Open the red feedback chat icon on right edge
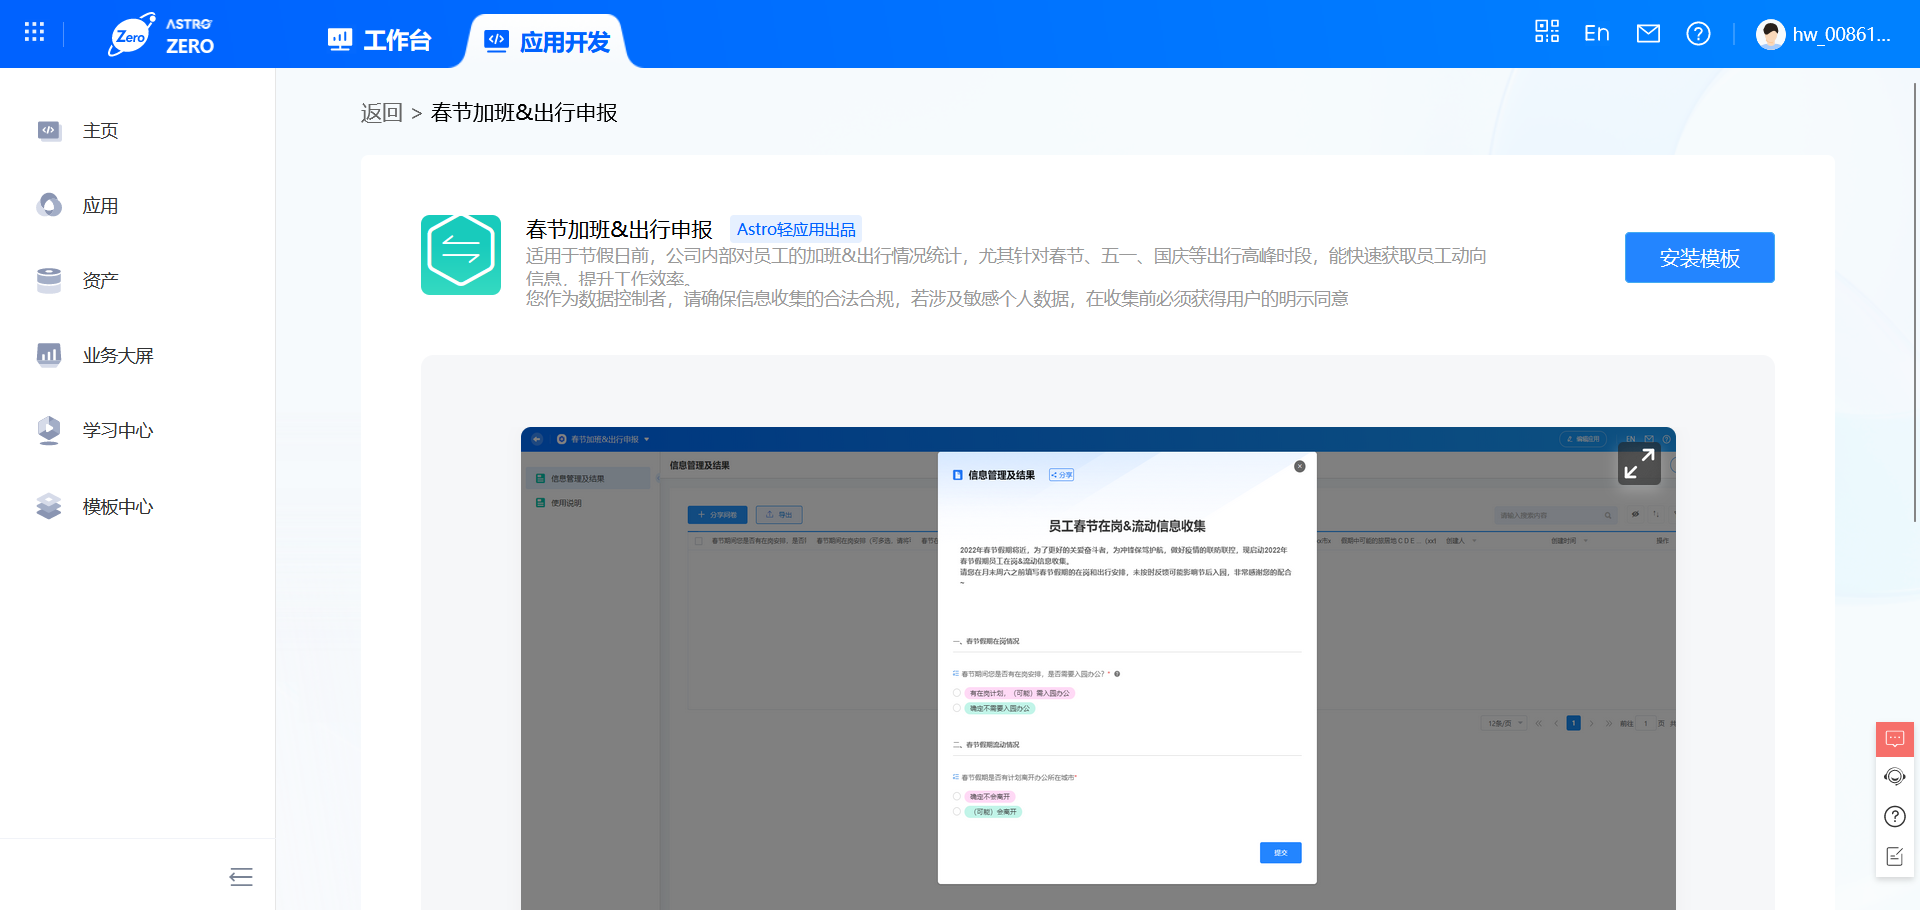Screen dimensions: 1920x910 [x=1893, y=739]
